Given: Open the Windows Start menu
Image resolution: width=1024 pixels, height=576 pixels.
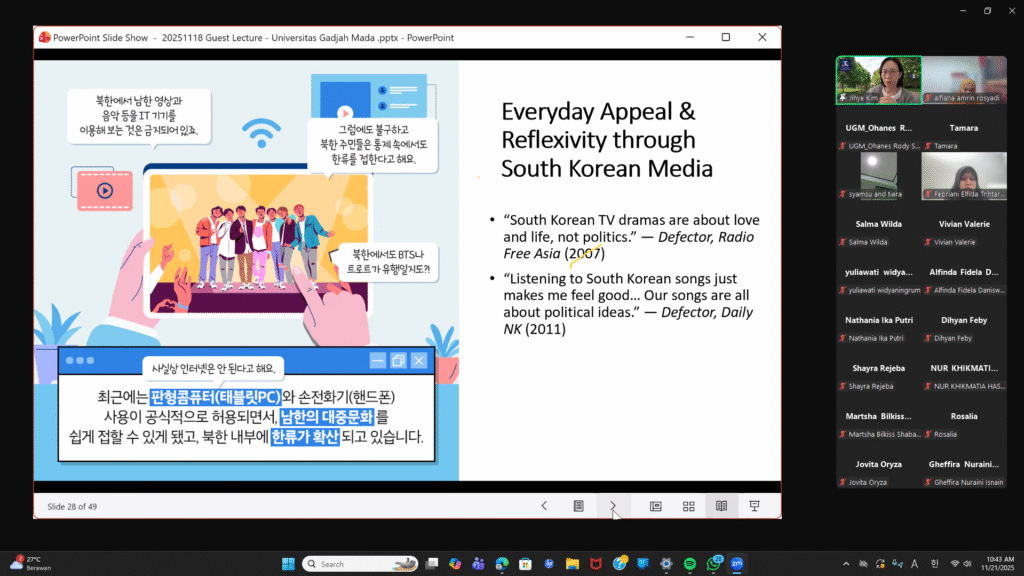Looking at the screenshot, I should click(288, 564).
